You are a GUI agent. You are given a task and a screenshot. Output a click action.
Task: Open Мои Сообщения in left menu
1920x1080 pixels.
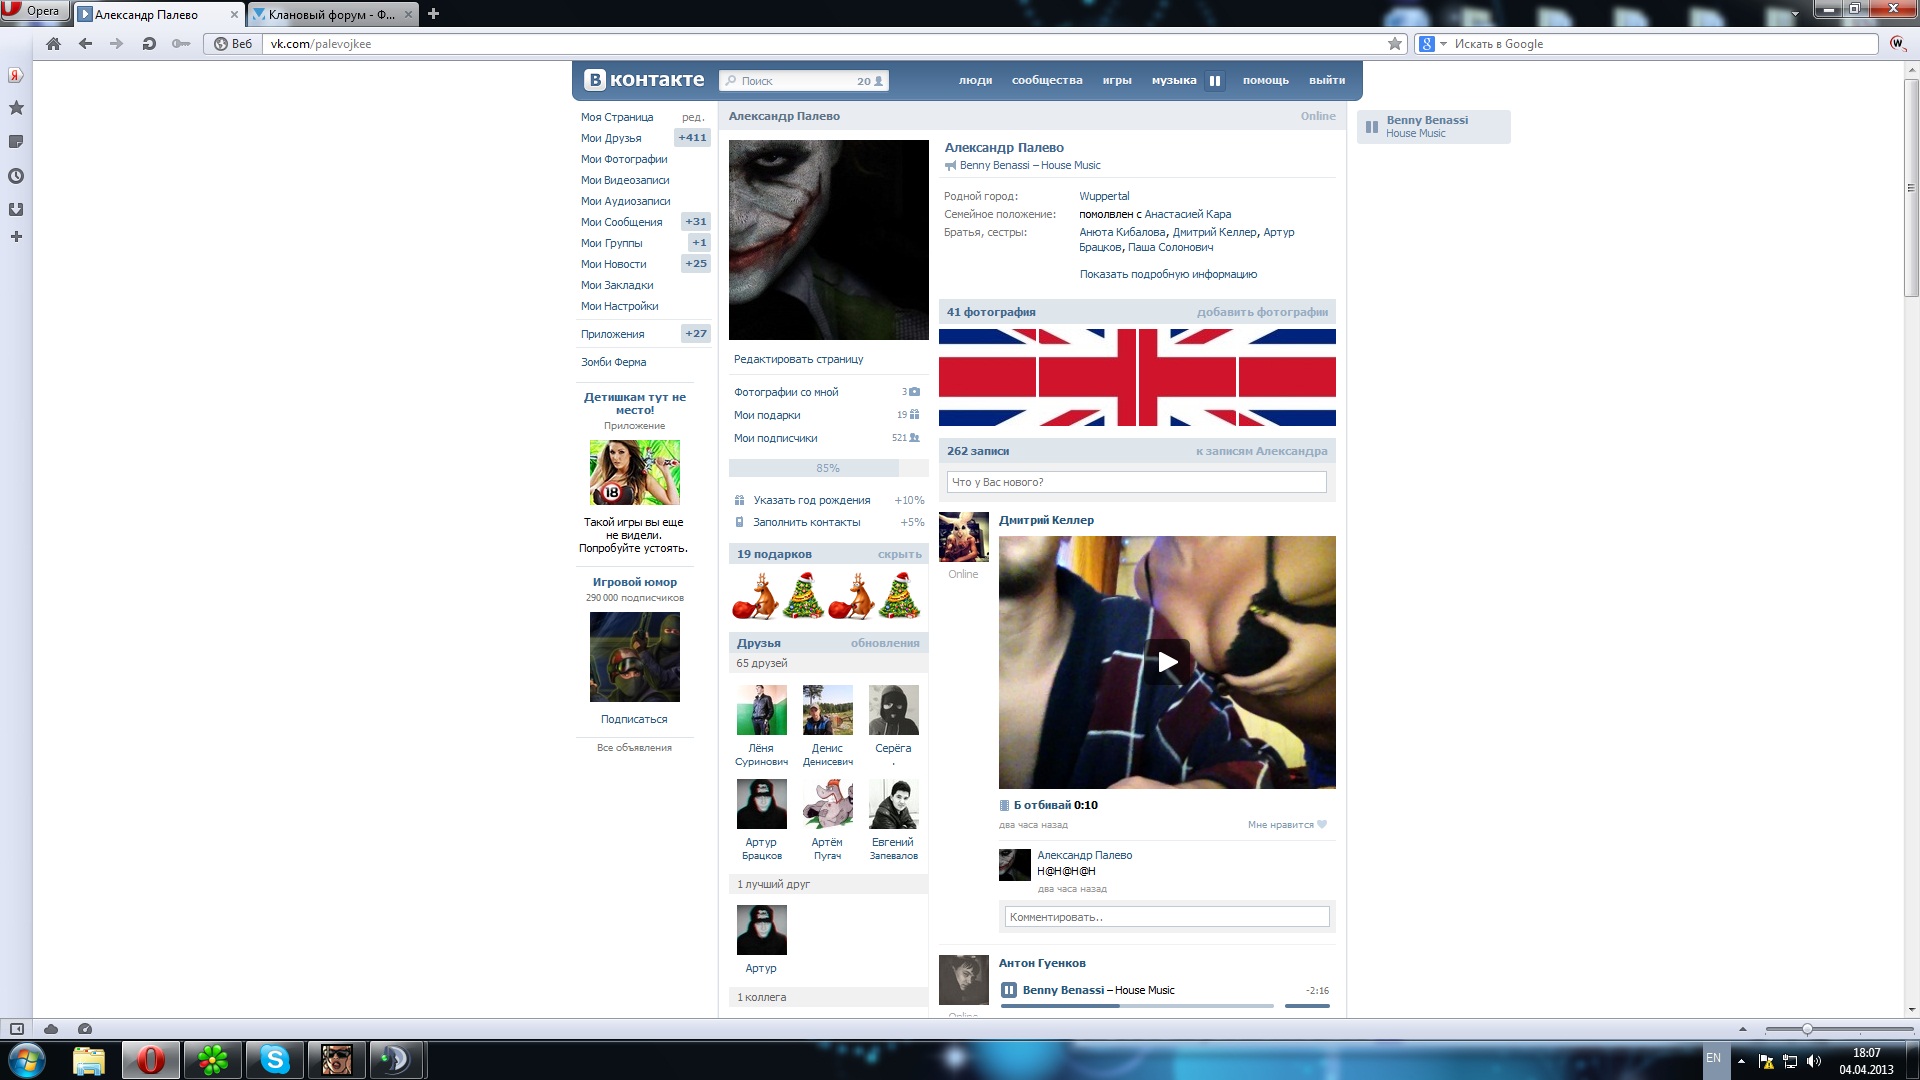pyautogui.click(x=621, y=222)
